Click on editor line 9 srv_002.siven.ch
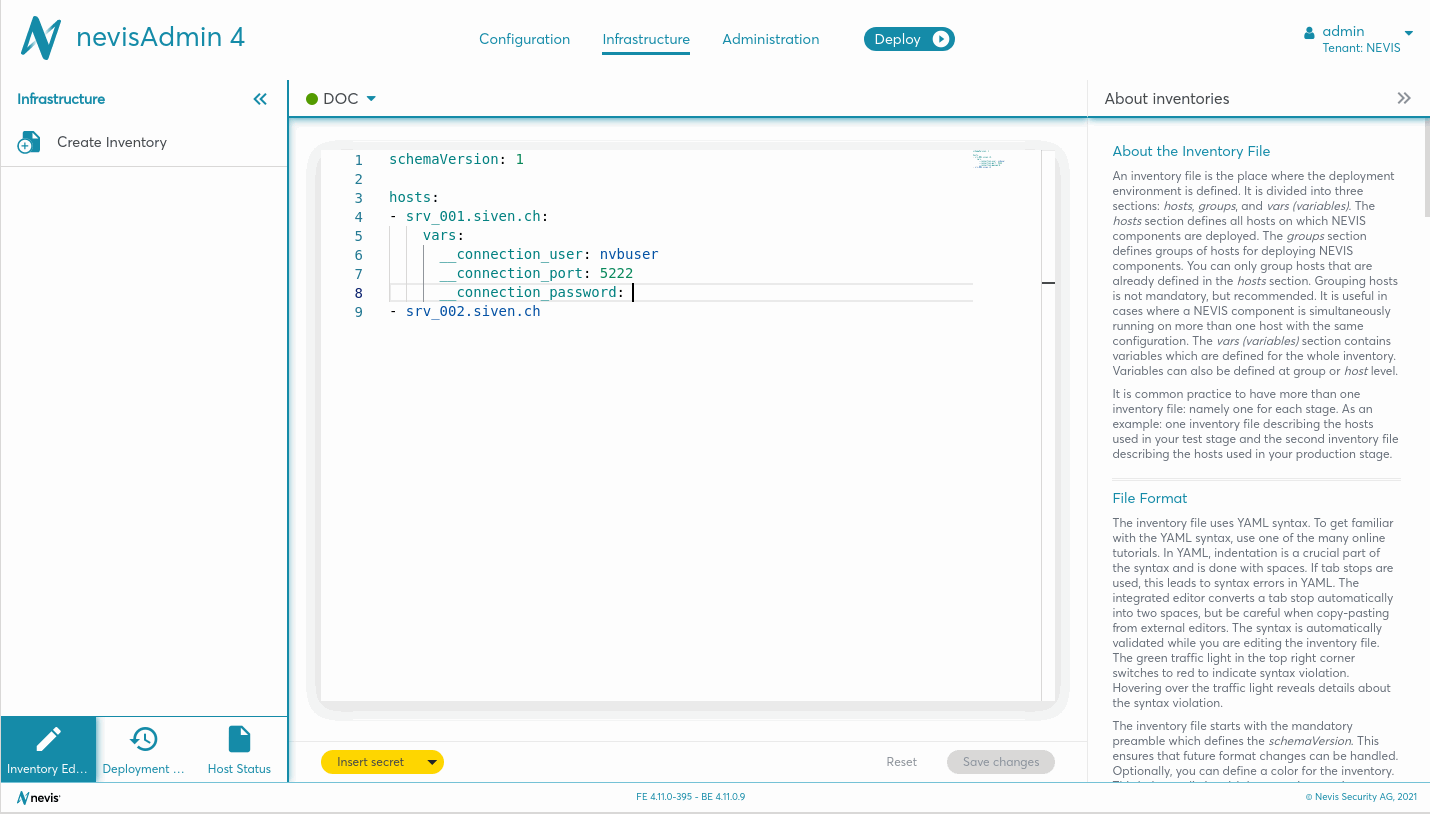The width and height of the screenshot is (1430, 814). [x=472, y=311]
